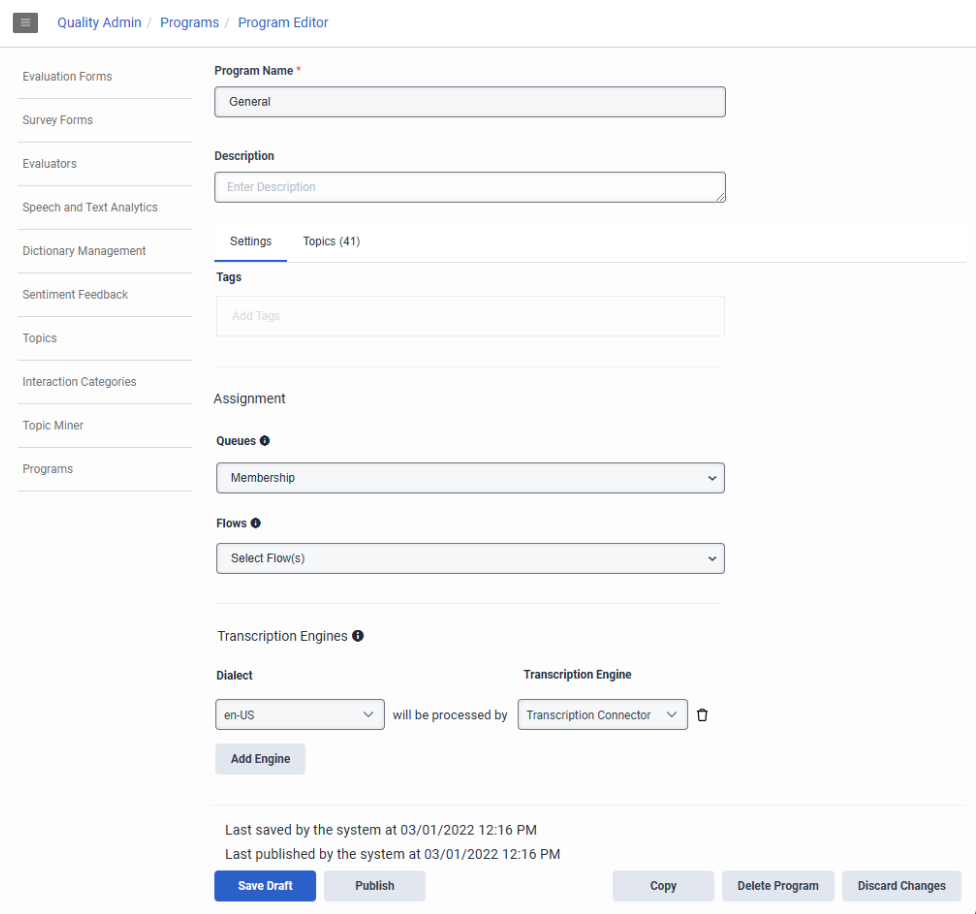Open Speech and Text Analytics in sidebar
976x914 pixels.
pos(90,207)
